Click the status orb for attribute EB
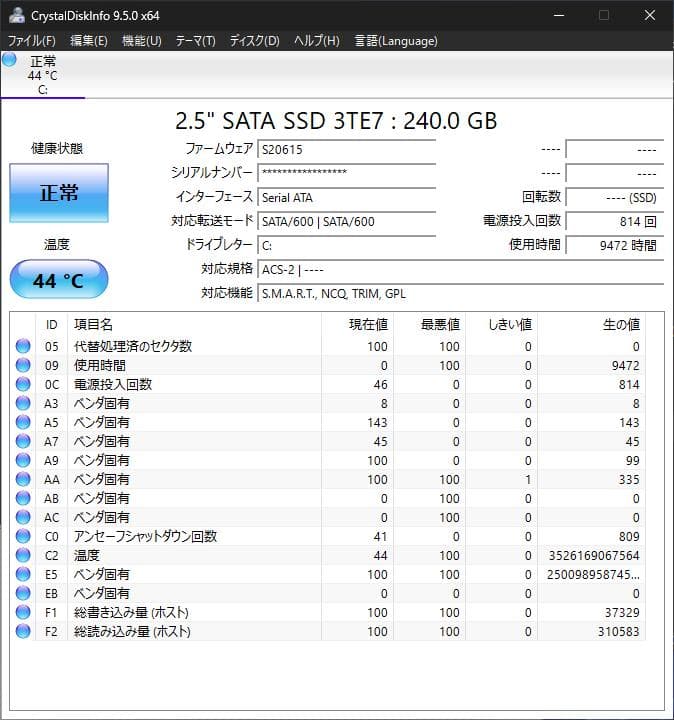 pyautogui.click(x=23, y=593)
